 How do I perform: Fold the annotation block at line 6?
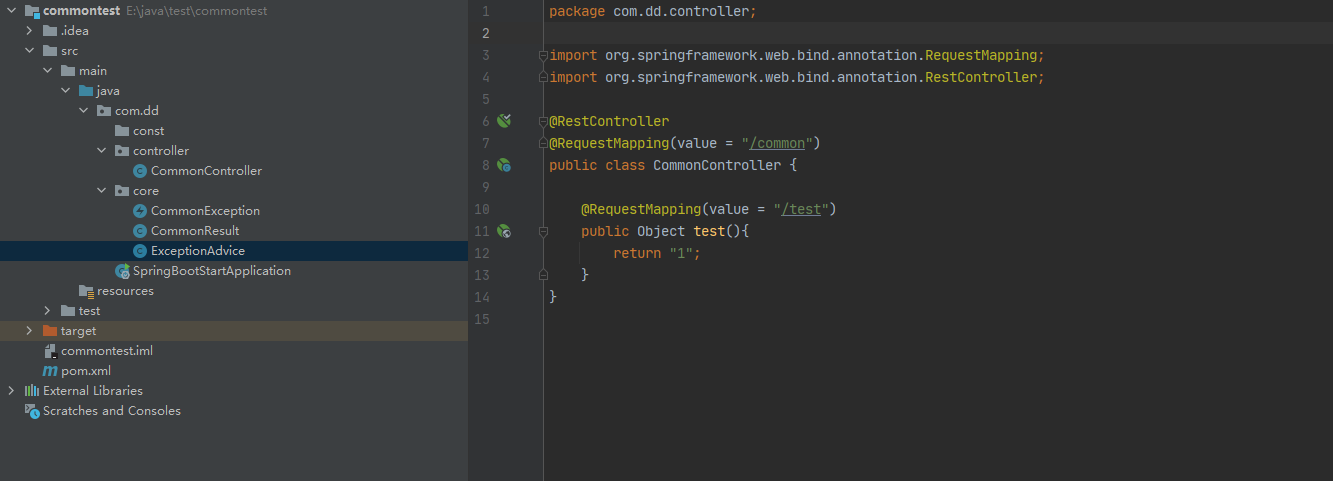[543, 121]
